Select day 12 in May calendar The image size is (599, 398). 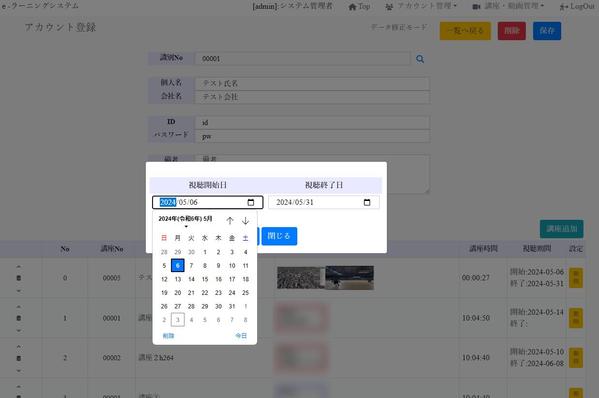click(164, 279)
